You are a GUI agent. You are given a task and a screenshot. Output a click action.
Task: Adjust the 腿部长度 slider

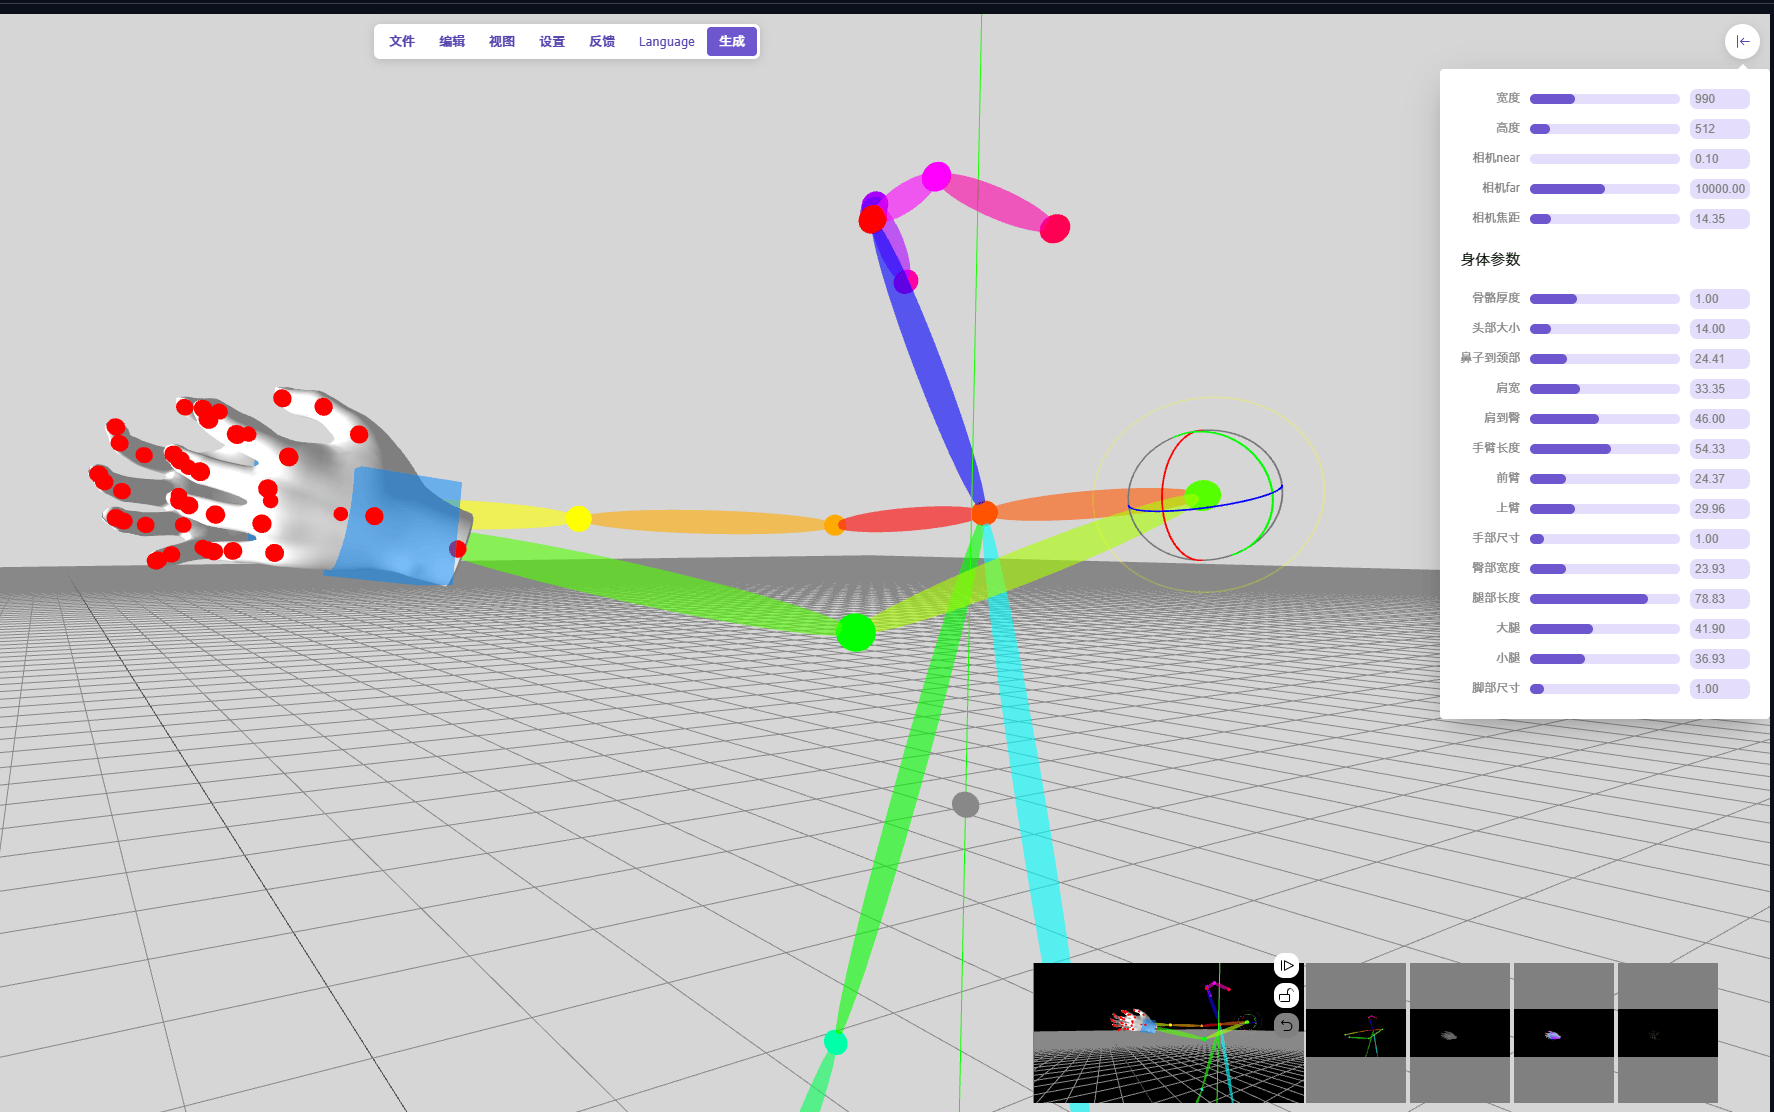1604,599
